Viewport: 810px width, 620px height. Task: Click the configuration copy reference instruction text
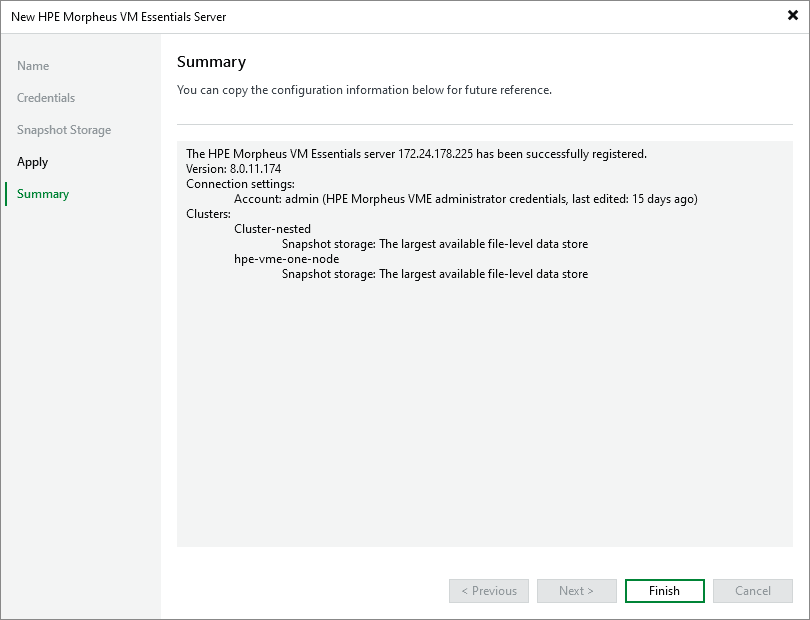point(371,90)
